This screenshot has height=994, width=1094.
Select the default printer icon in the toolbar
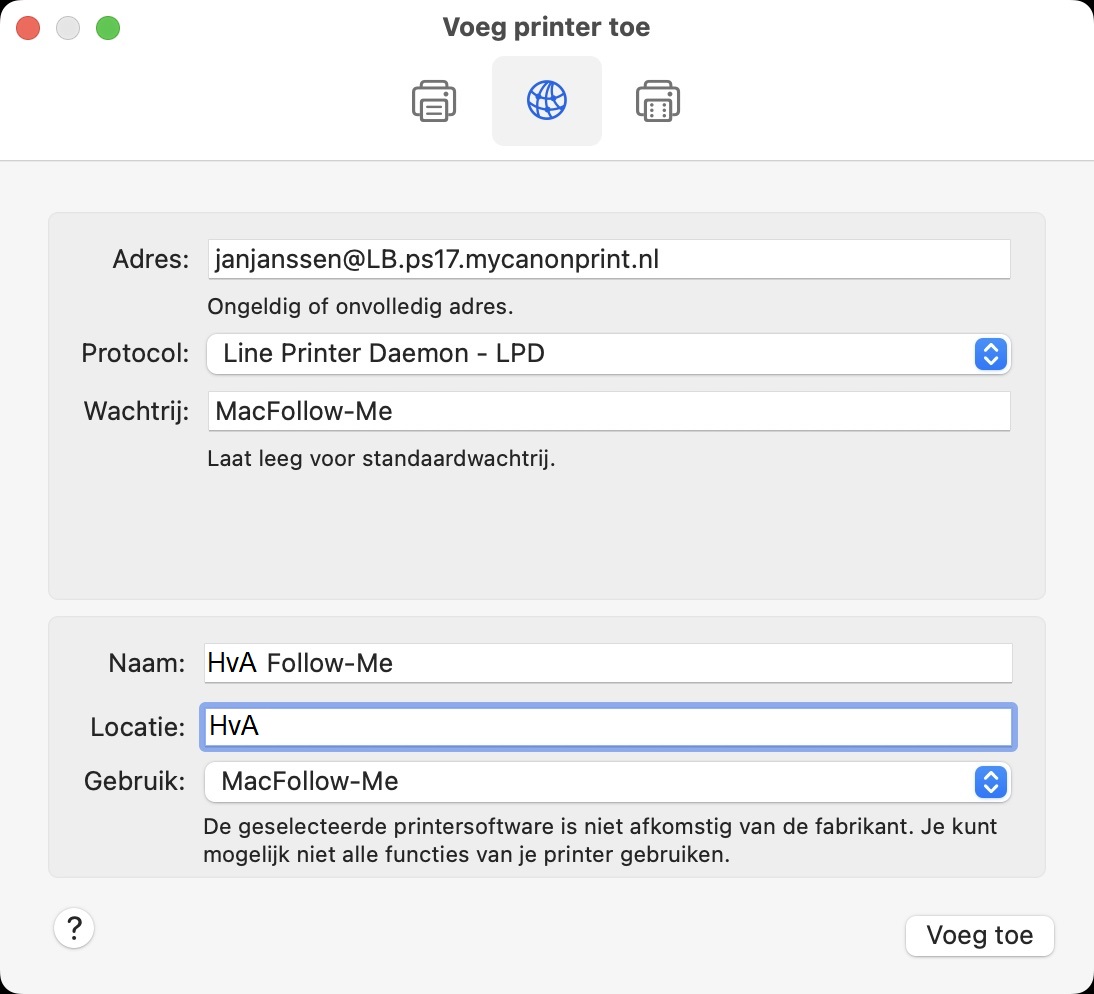coord(433,100)
